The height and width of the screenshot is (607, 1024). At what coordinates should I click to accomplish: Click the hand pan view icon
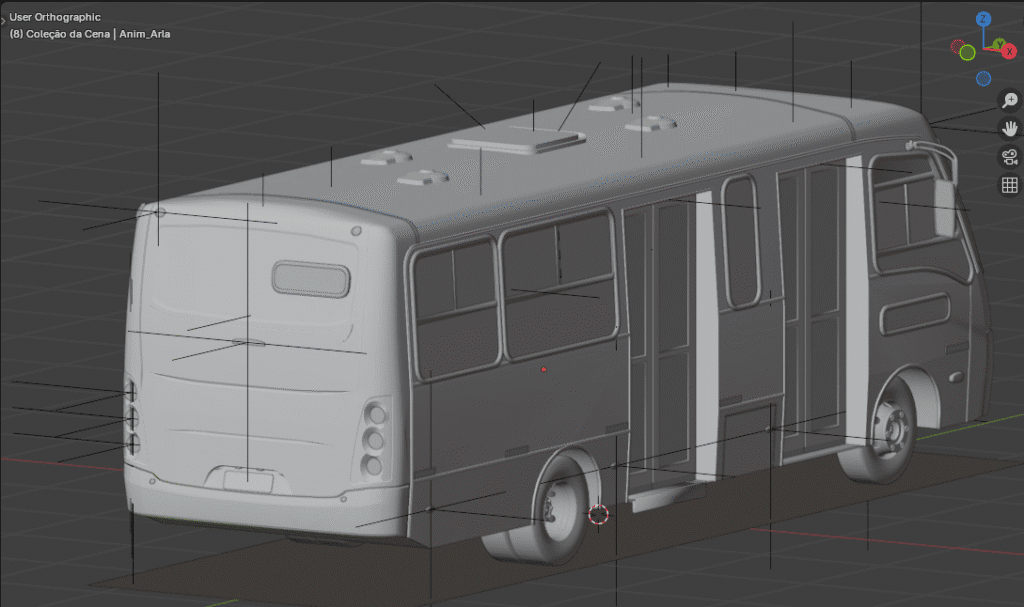pos(1010,128)
